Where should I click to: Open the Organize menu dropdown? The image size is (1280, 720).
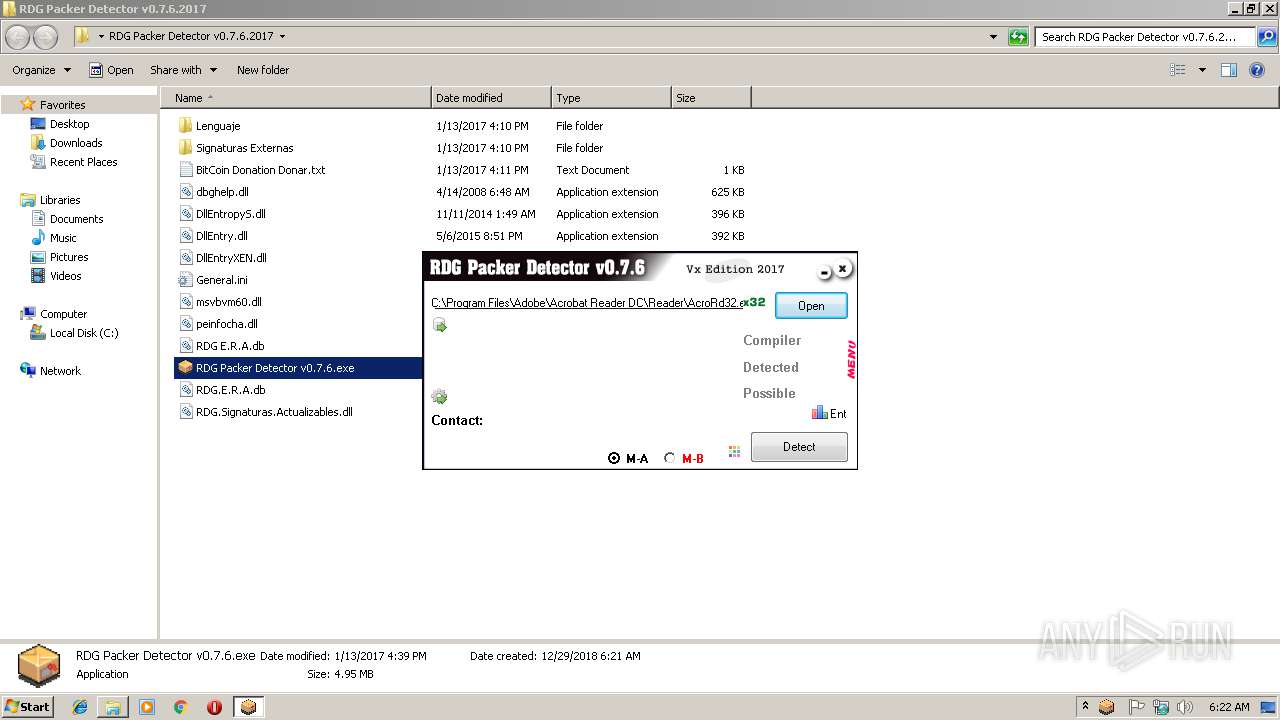coord(41,70)
